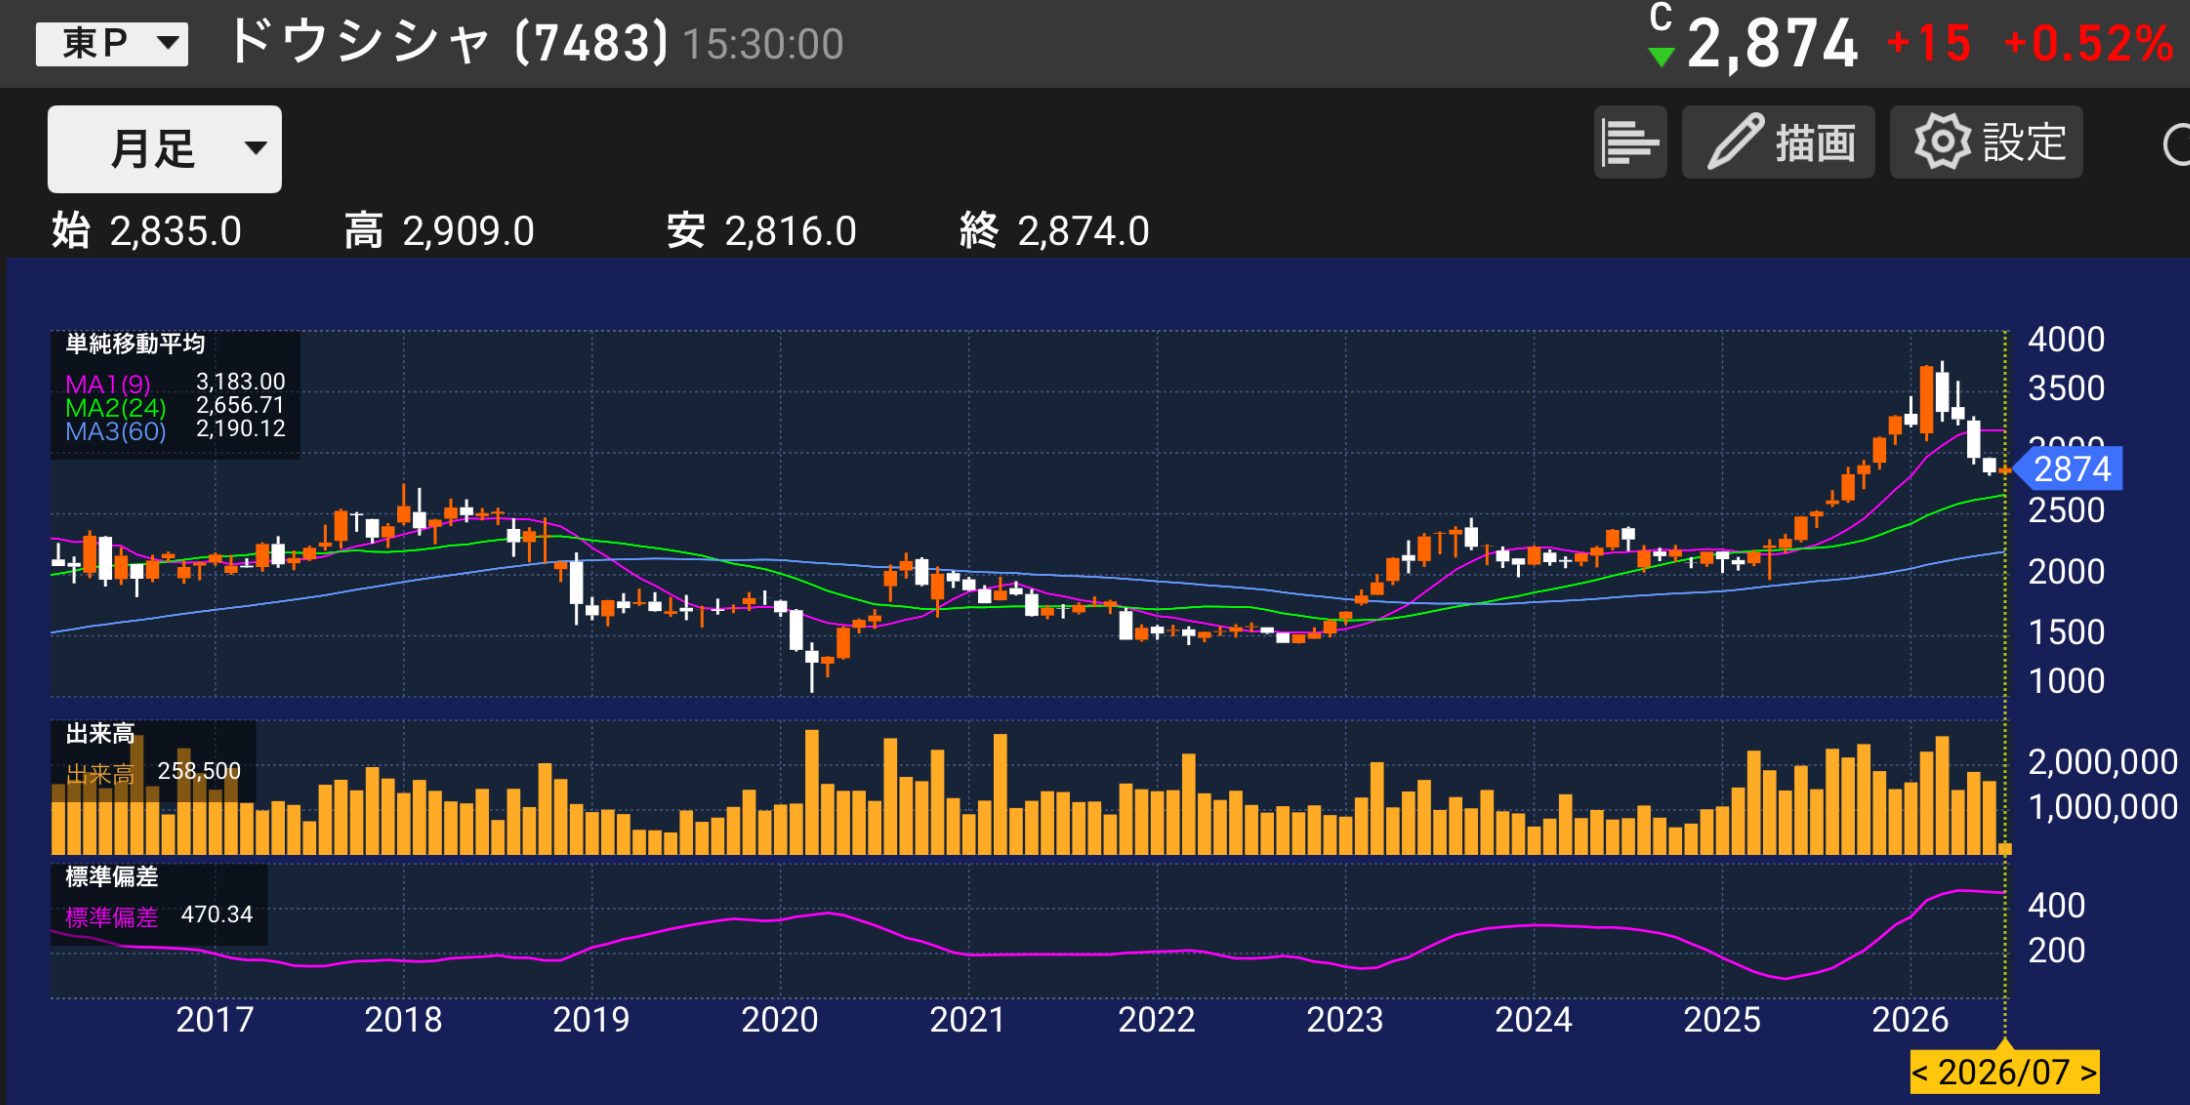
Task: Click the 単純移動平均 panel title
Action: point(135,344)
